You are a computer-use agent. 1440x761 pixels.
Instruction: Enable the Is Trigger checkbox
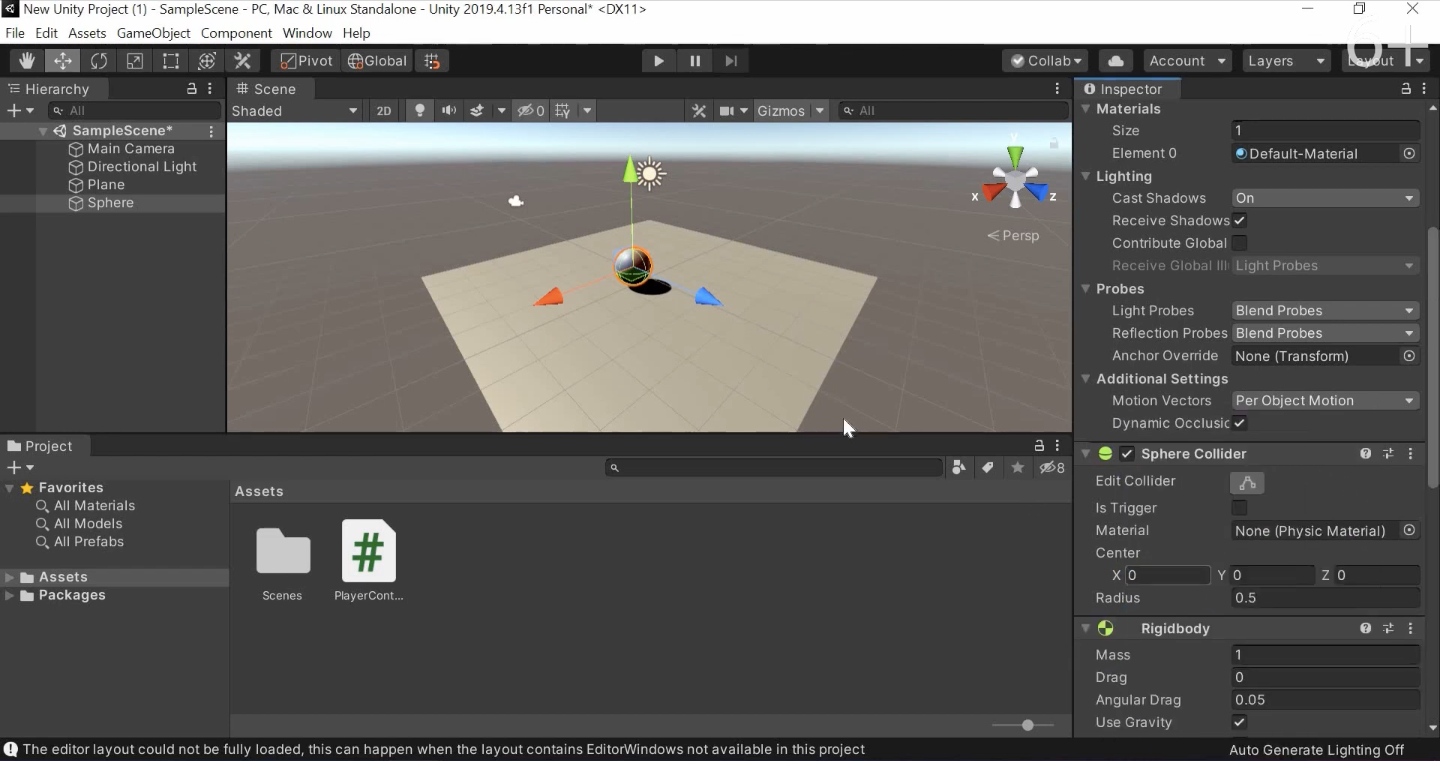tap(1239, 508)
